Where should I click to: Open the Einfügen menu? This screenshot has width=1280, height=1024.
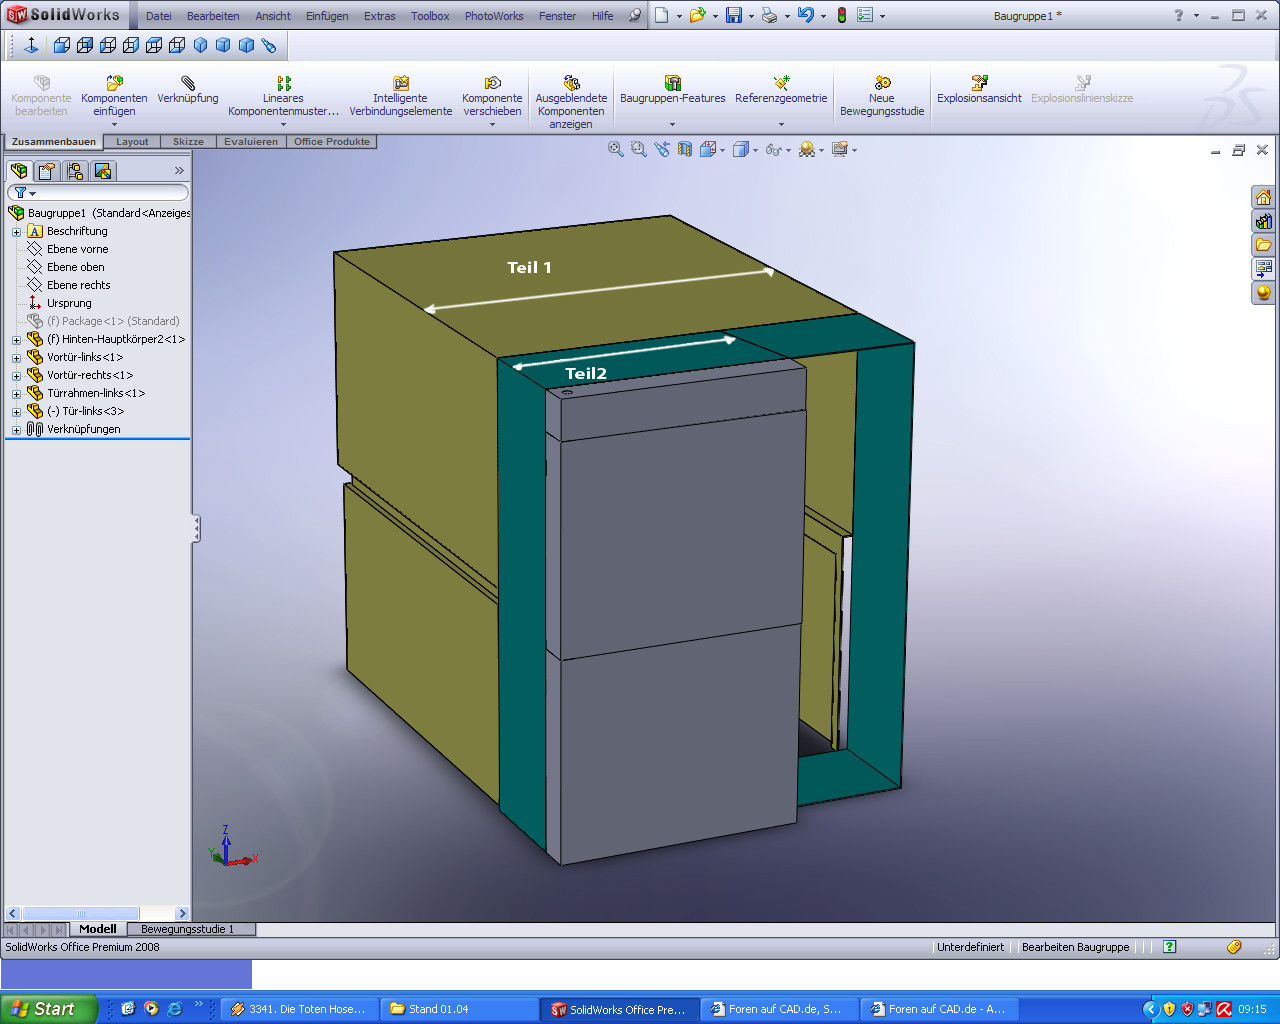(x=327, y=16)
